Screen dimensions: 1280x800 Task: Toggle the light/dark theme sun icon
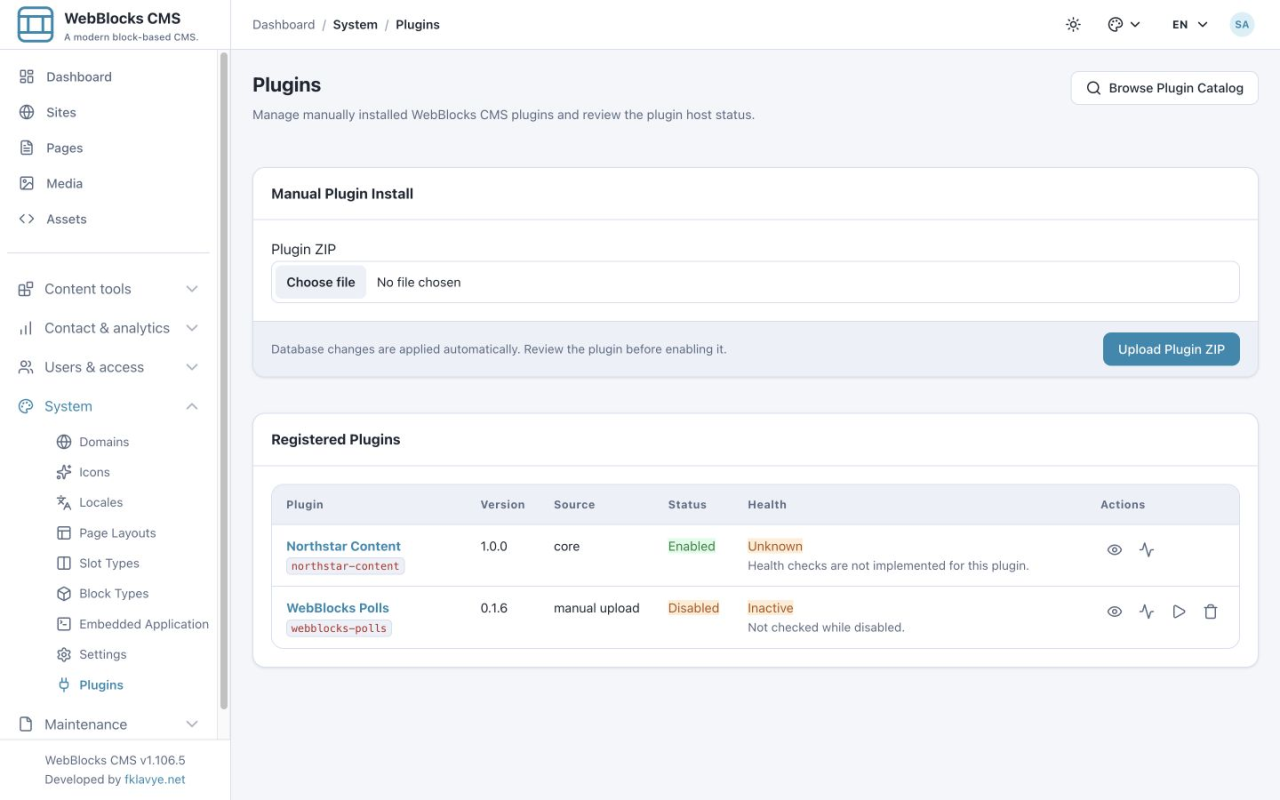(1073, 25)
